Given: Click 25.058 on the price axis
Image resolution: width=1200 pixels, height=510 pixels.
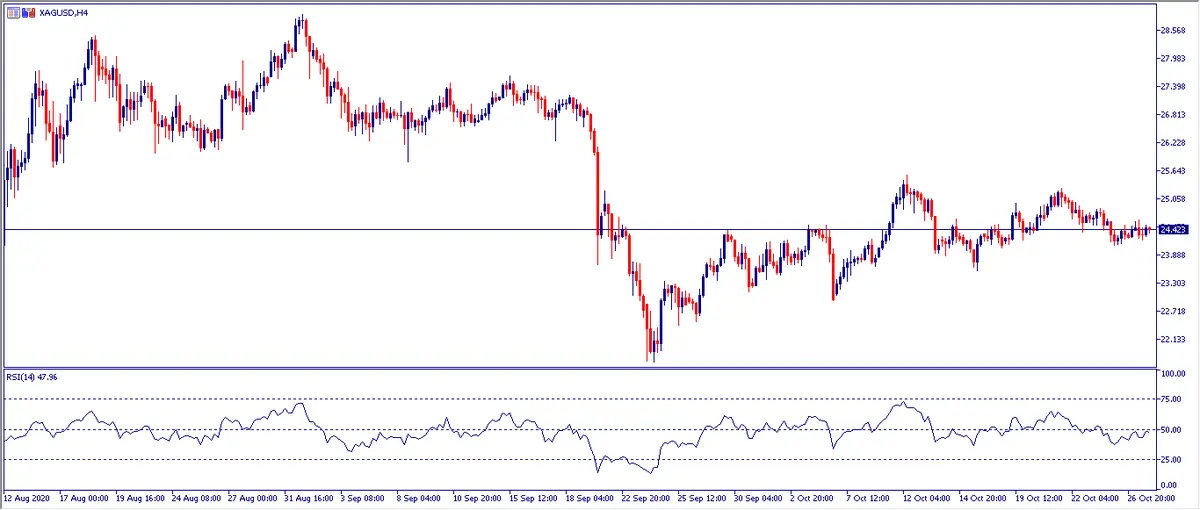Looking at the screenshot, I should pos(1172,199).
